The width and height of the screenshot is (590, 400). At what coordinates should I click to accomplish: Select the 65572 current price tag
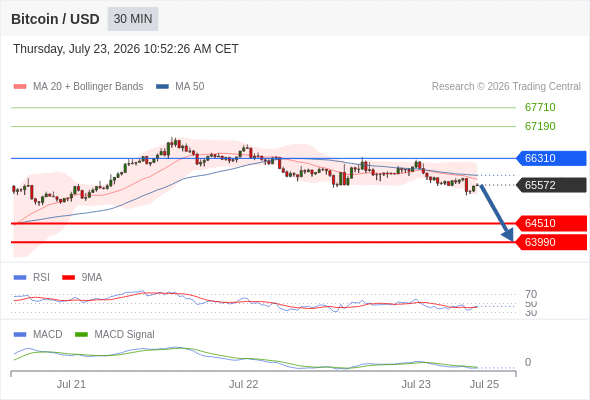point(551,185)
